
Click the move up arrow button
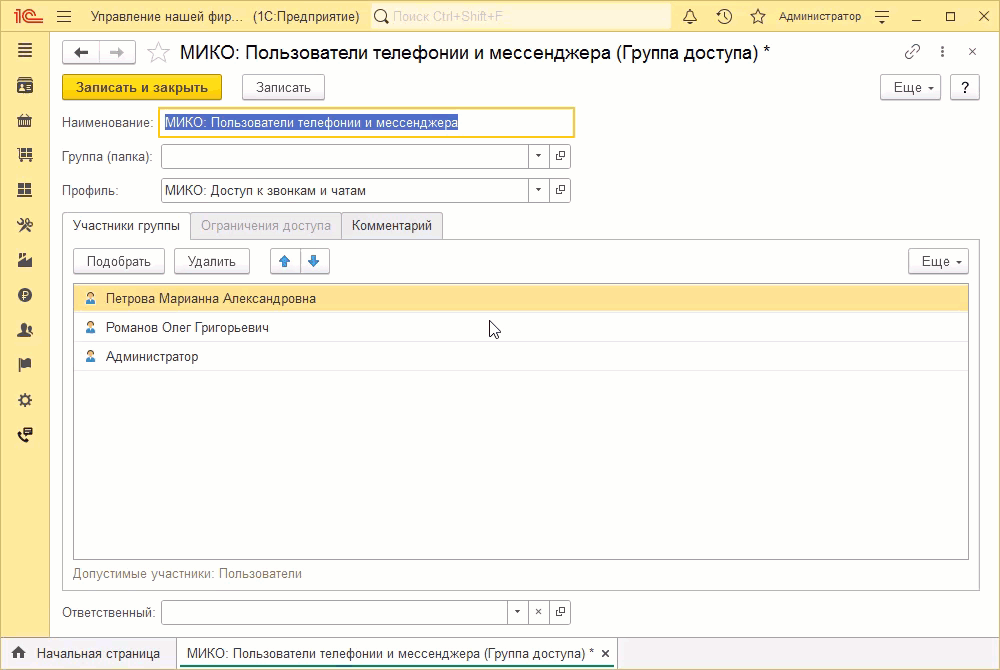tap(285, 261)
